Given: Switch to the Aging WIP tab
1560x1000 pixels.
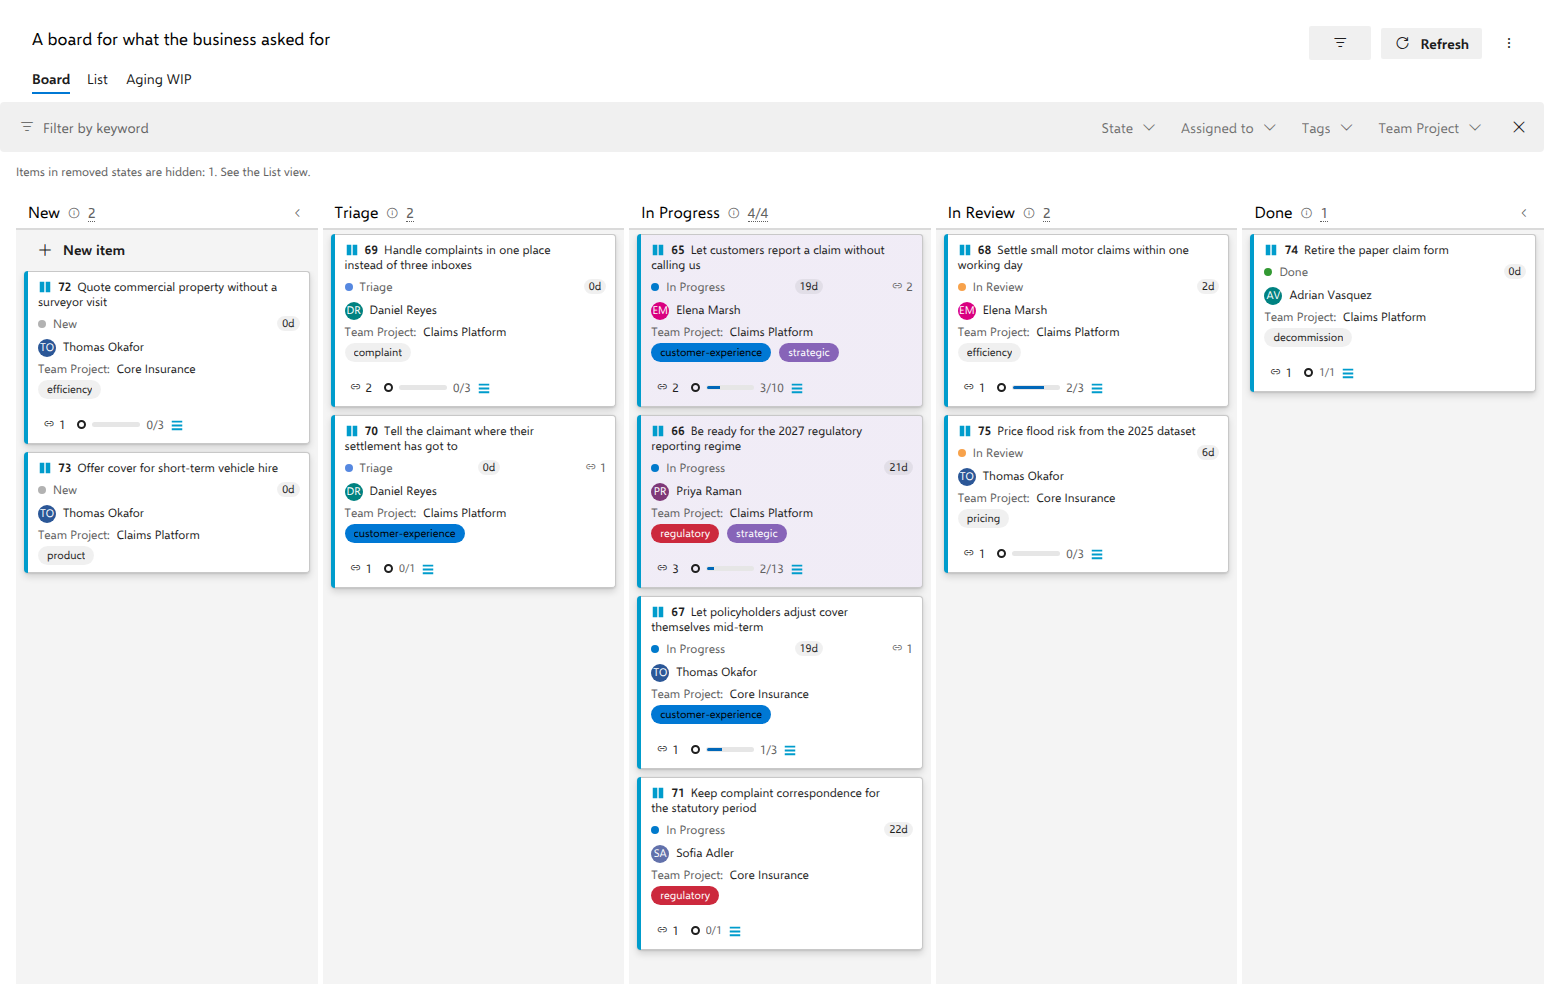Looking at the screenshot, I should coord(159,79).
